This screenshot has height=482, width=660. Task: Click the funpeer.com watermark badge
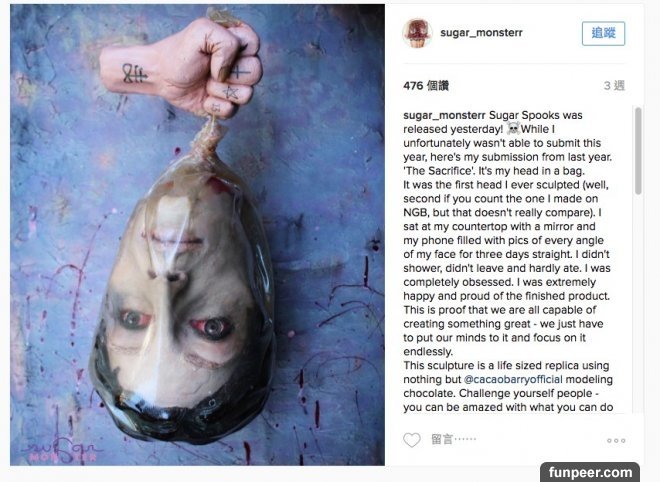590,472
